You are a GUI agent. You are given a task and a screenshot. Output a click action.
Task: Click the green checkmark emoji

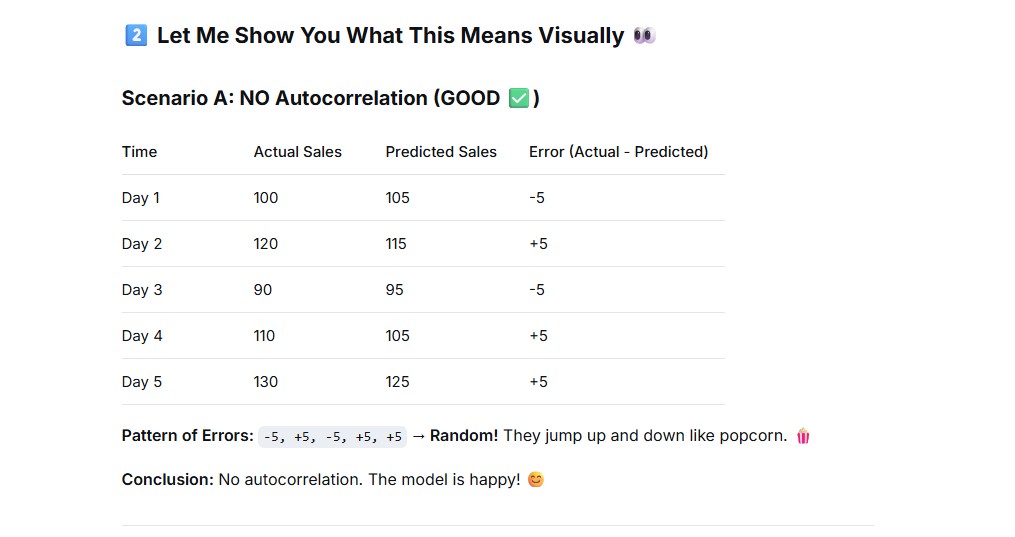click(x=519, y=98)
